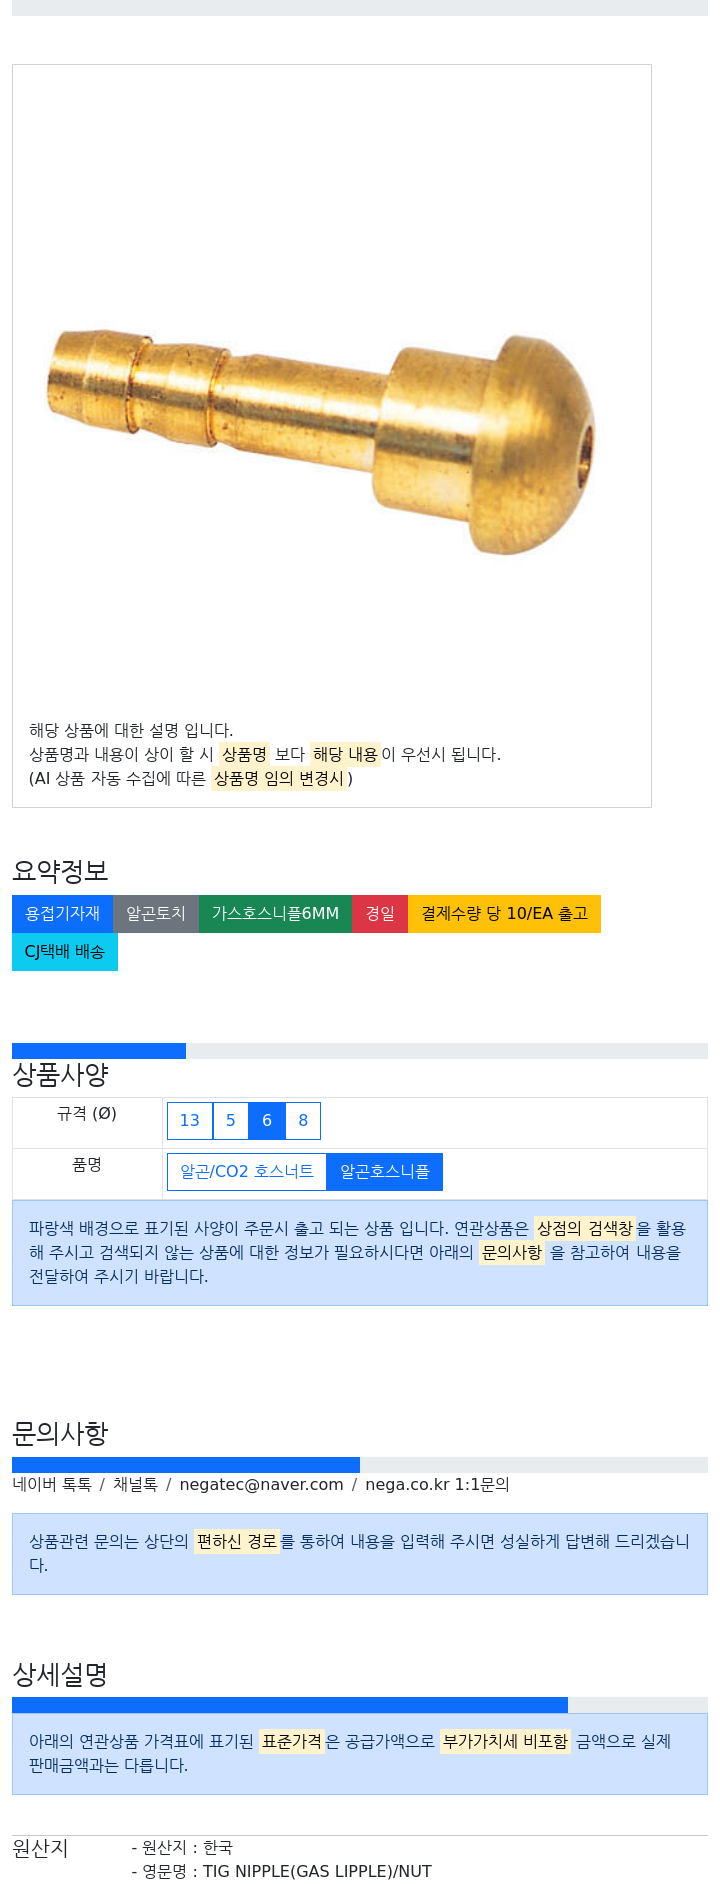This screenshot has height=1884, width=720.
Task: Click the negatec@naver.com email link
Action: tap(261, 1485)
